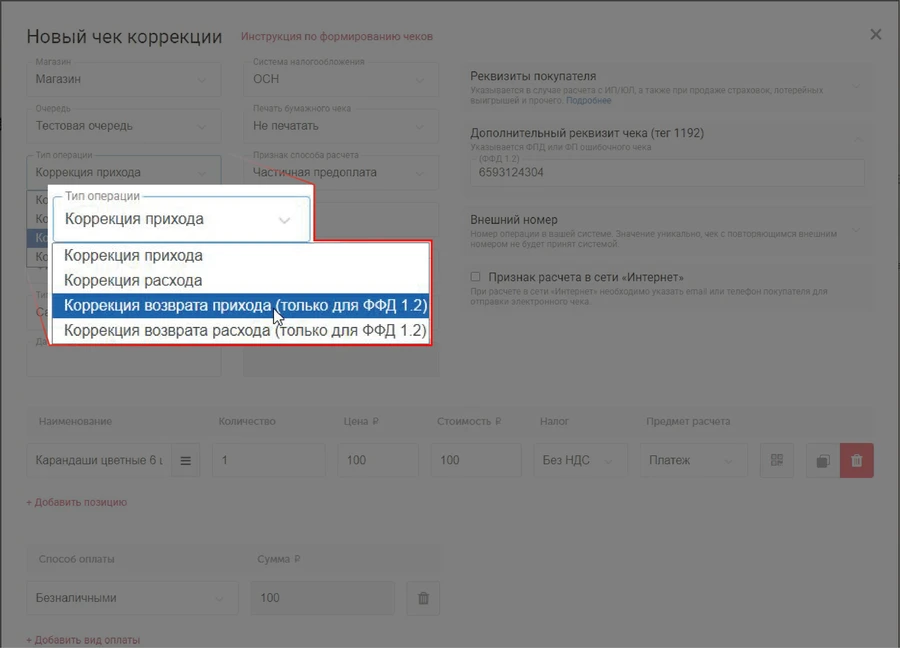Expand the Внешний номер section
This screenshot has height=648, width=900.
855,228
